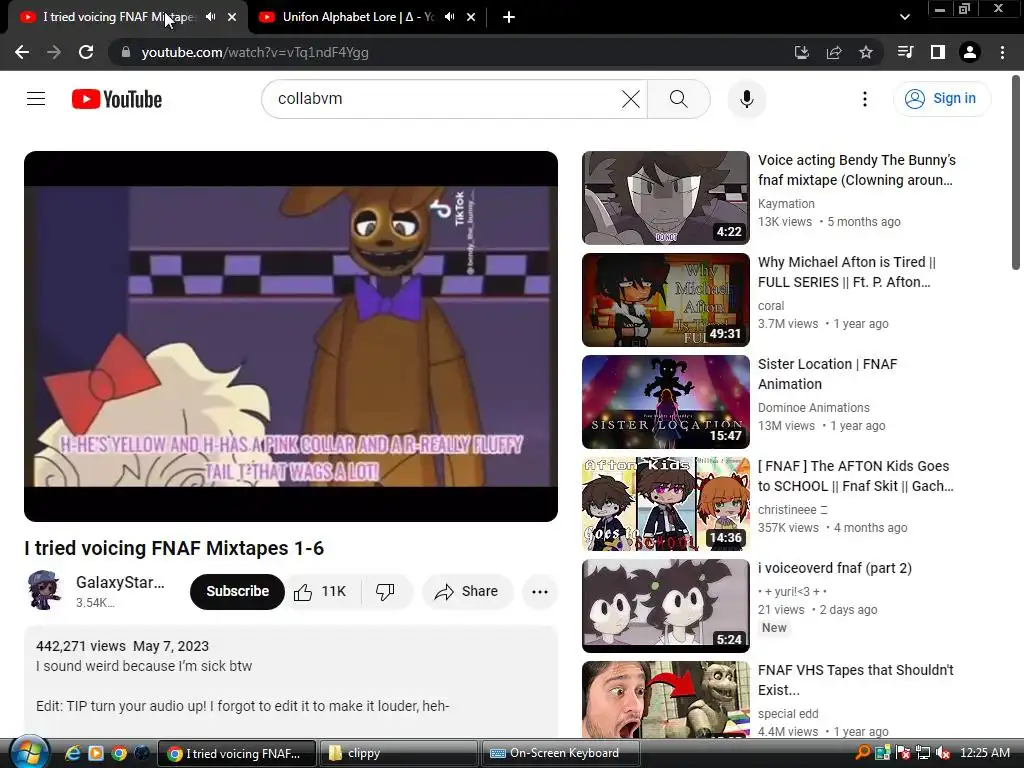Click the lock icon in the address bar
Screen dimensions: 1024x768
tap(126, 52)
